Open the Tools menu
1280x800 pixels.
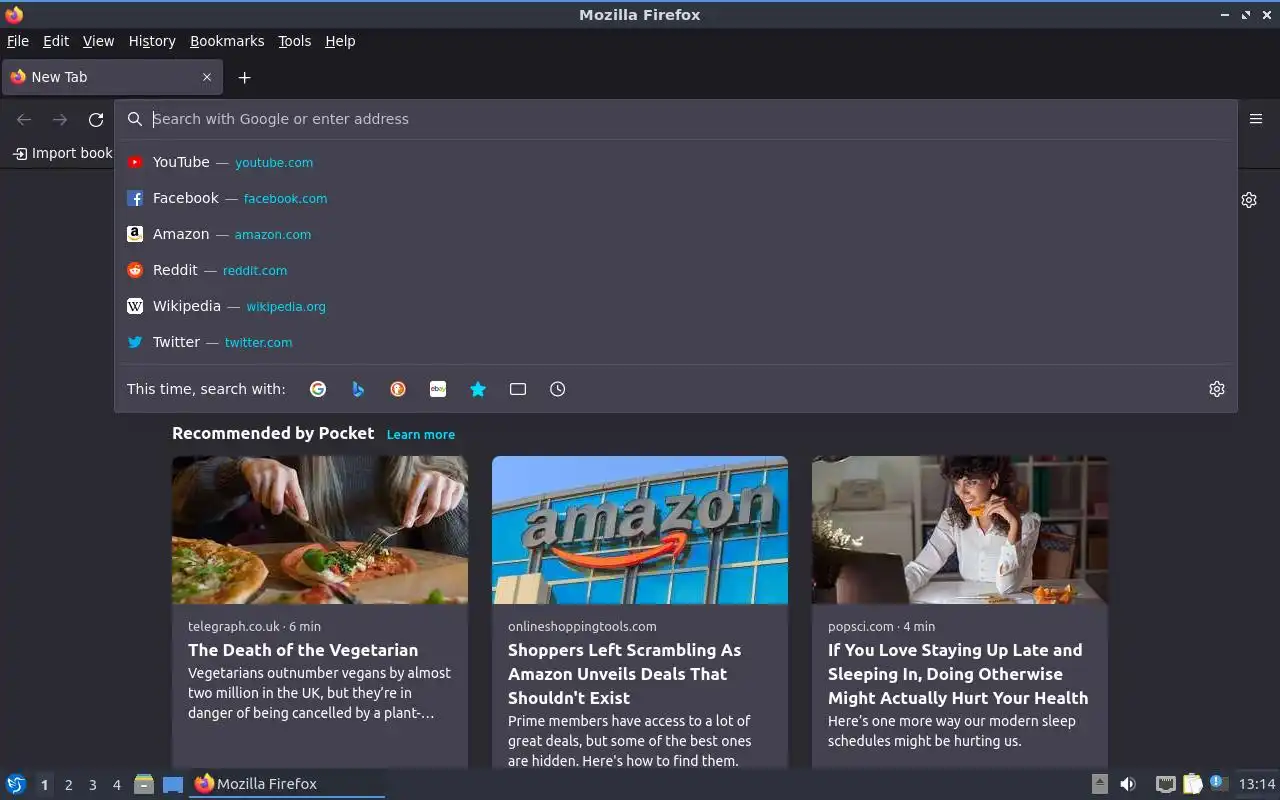click(x=295, y=41)
